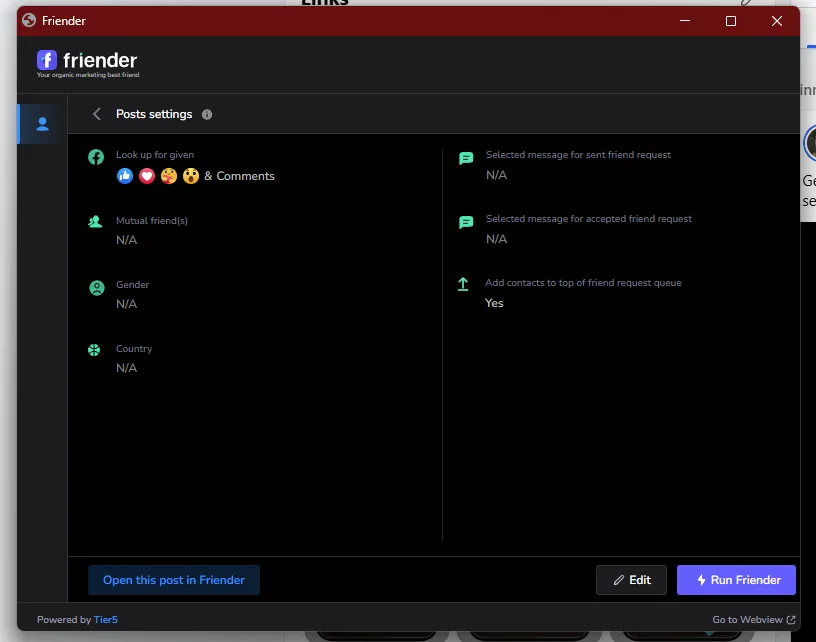Click the Yes value for friend request queue
Screen dimensions: 816x642
(494, 303)
